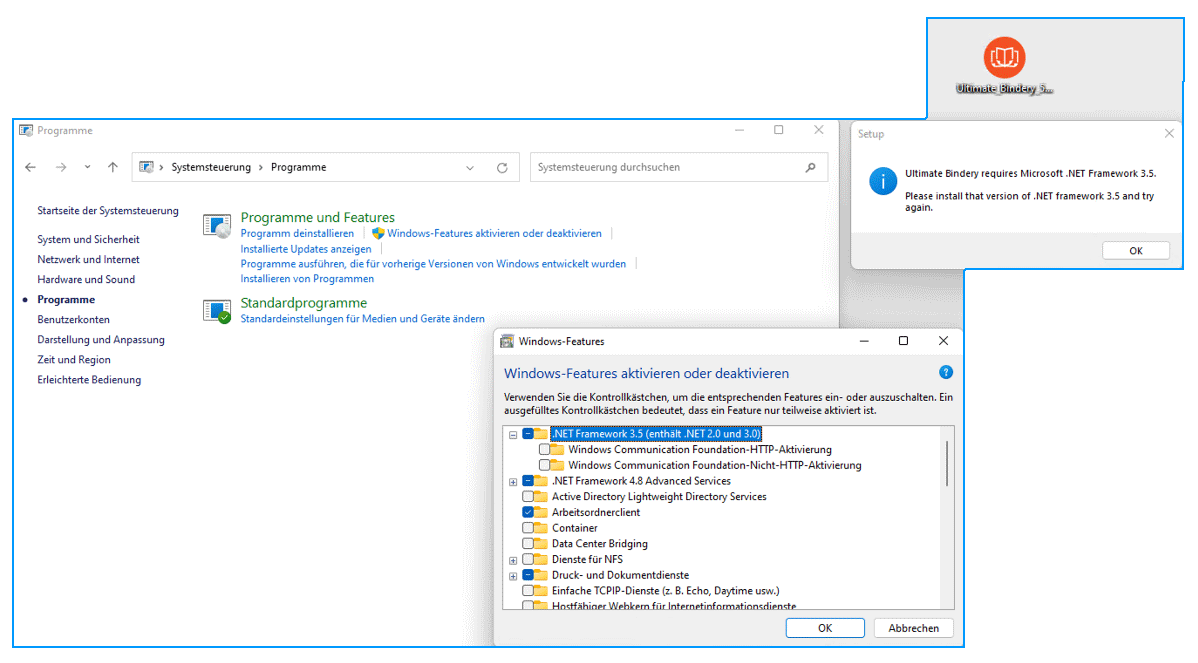Click the Programme und Features icon

pyautogui.click(x=217, y=226)
